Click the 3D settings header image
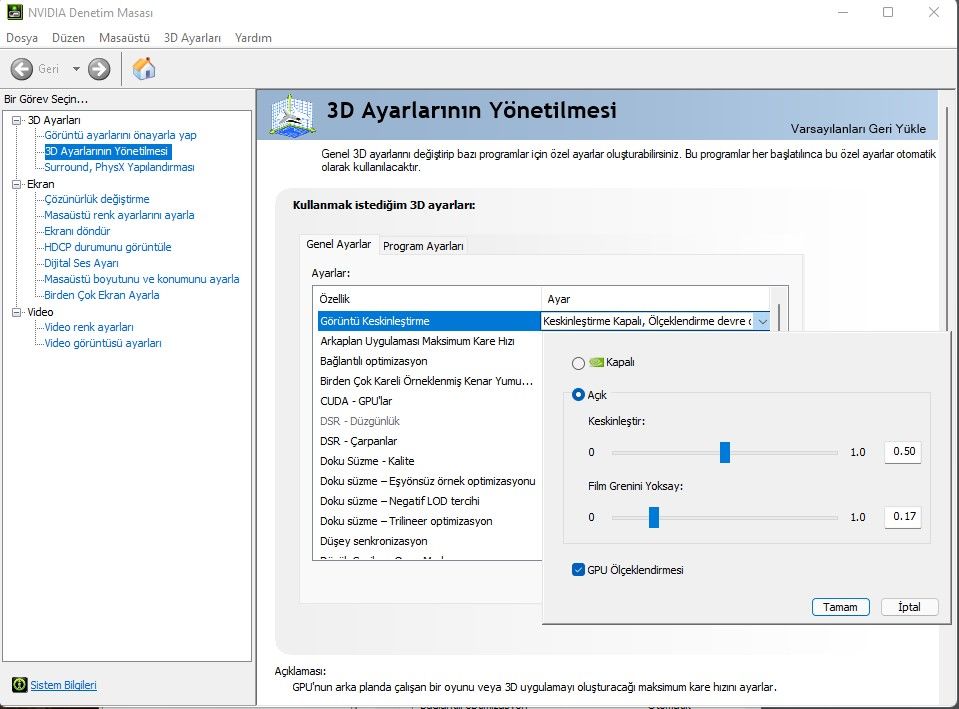This screenshot has width=959, height=709. 292,114
